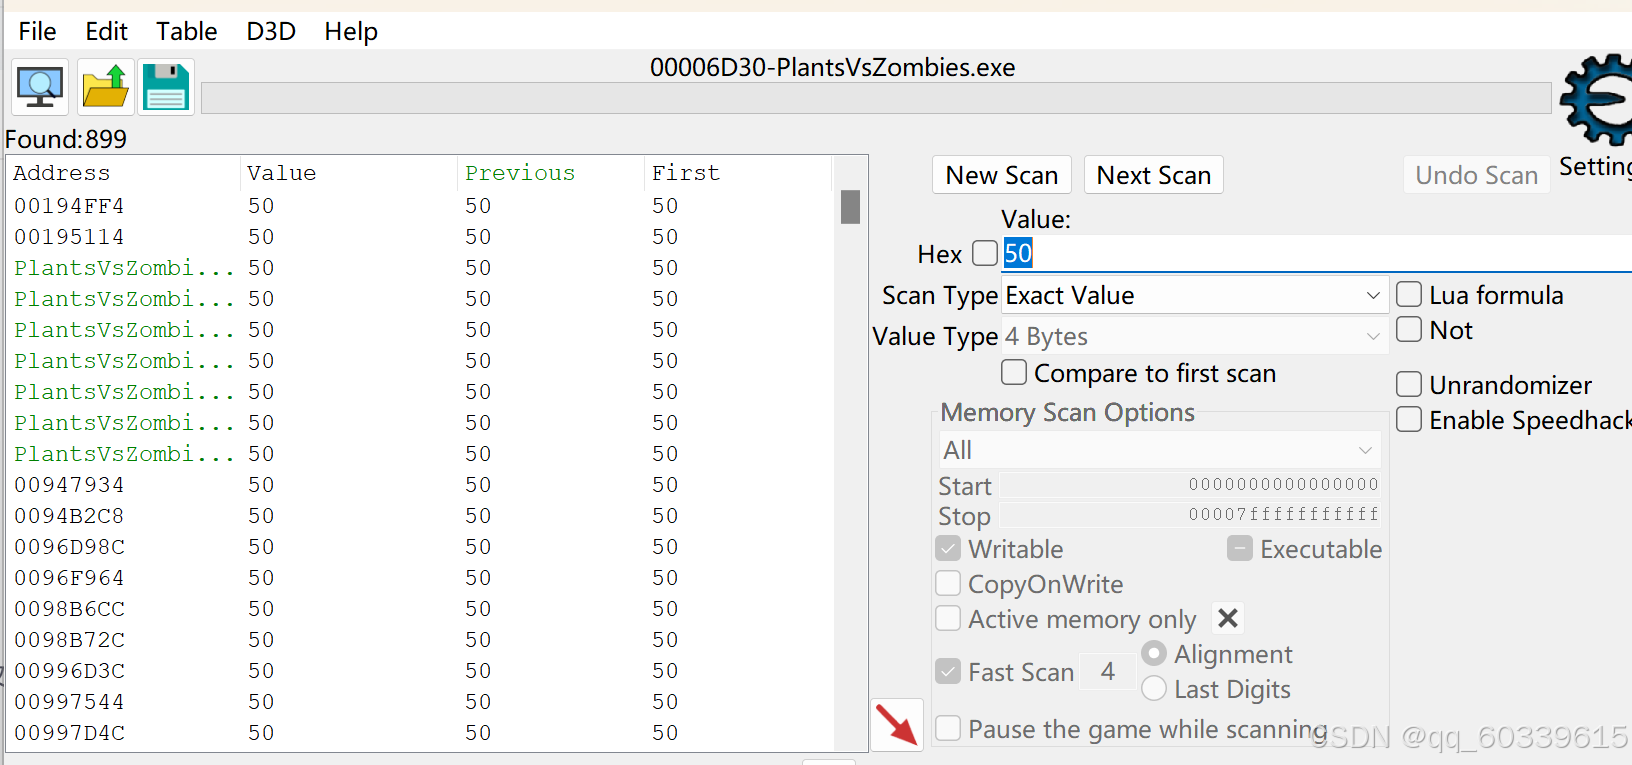Viewport: 1632px width, 765px height.
Task: Select address row 00194FF4
Action: [420, 205]
